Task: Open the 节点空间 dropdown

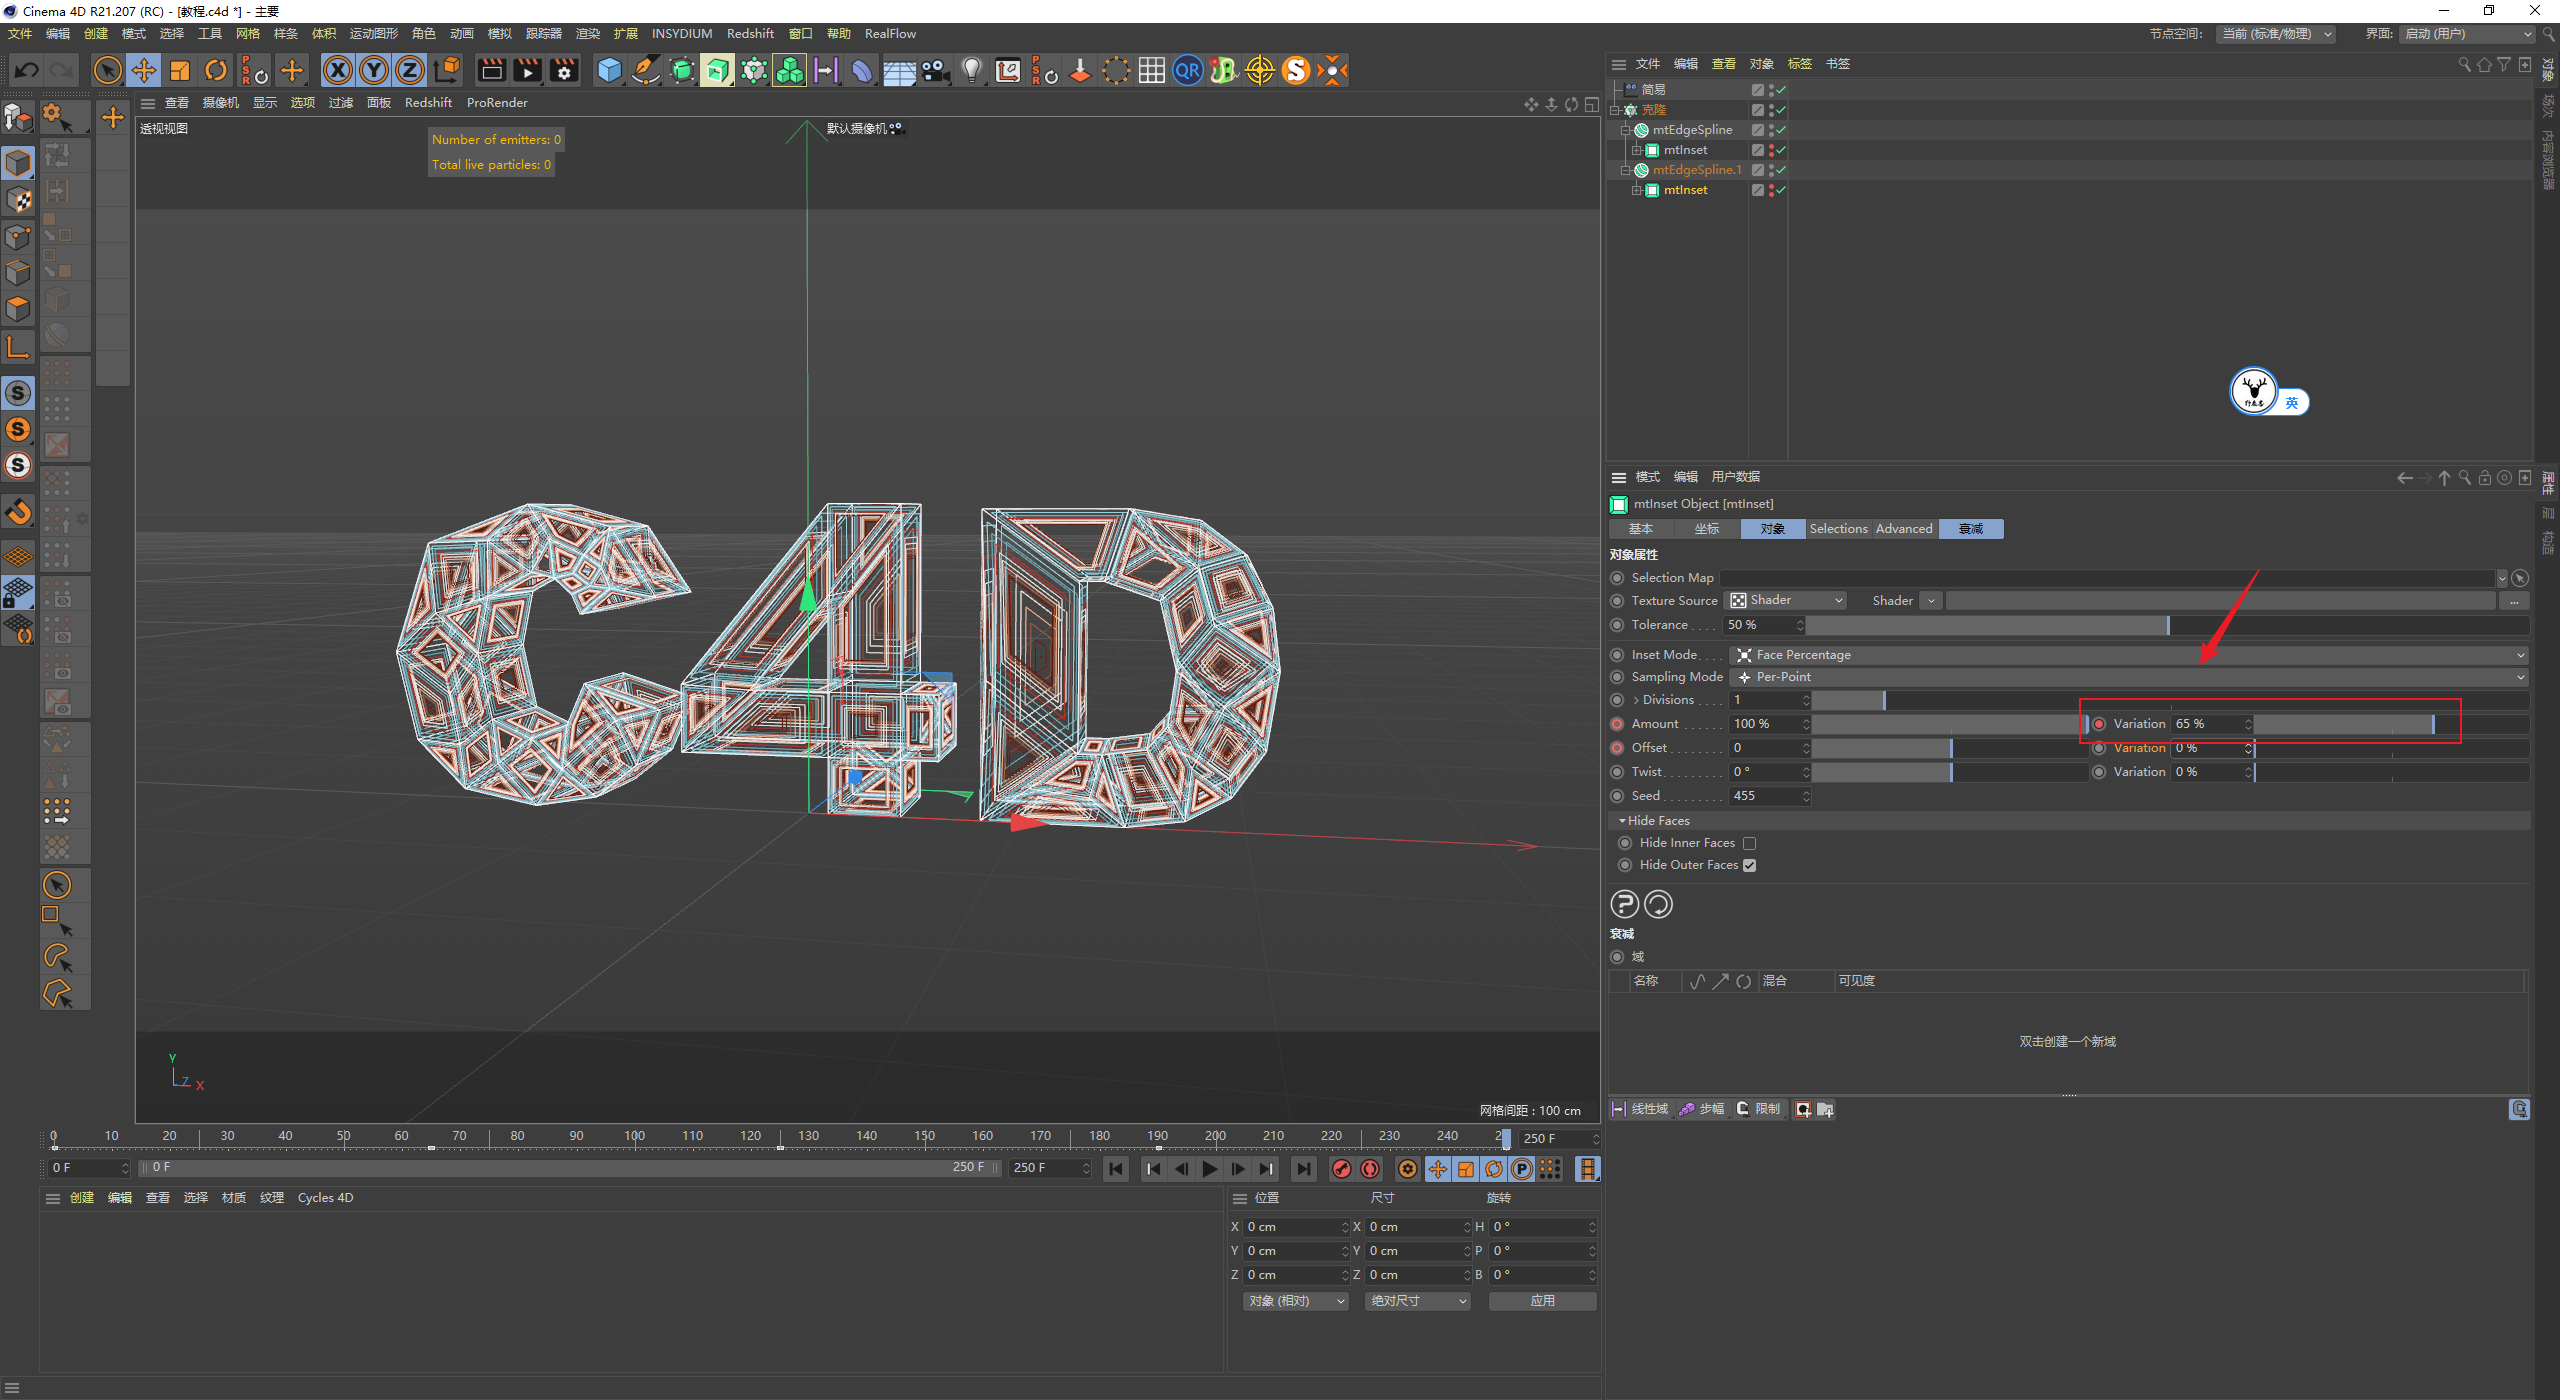Action: click(2276, 34)
